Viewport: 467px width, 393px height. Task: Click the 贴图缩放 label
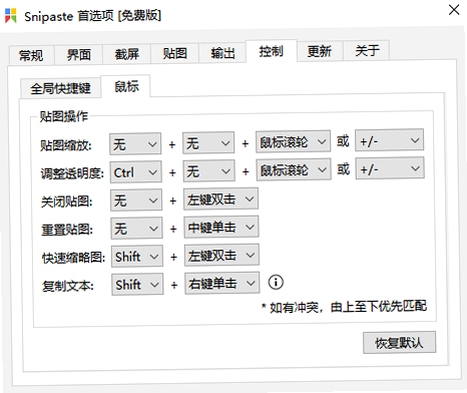(x=66, y=145)
